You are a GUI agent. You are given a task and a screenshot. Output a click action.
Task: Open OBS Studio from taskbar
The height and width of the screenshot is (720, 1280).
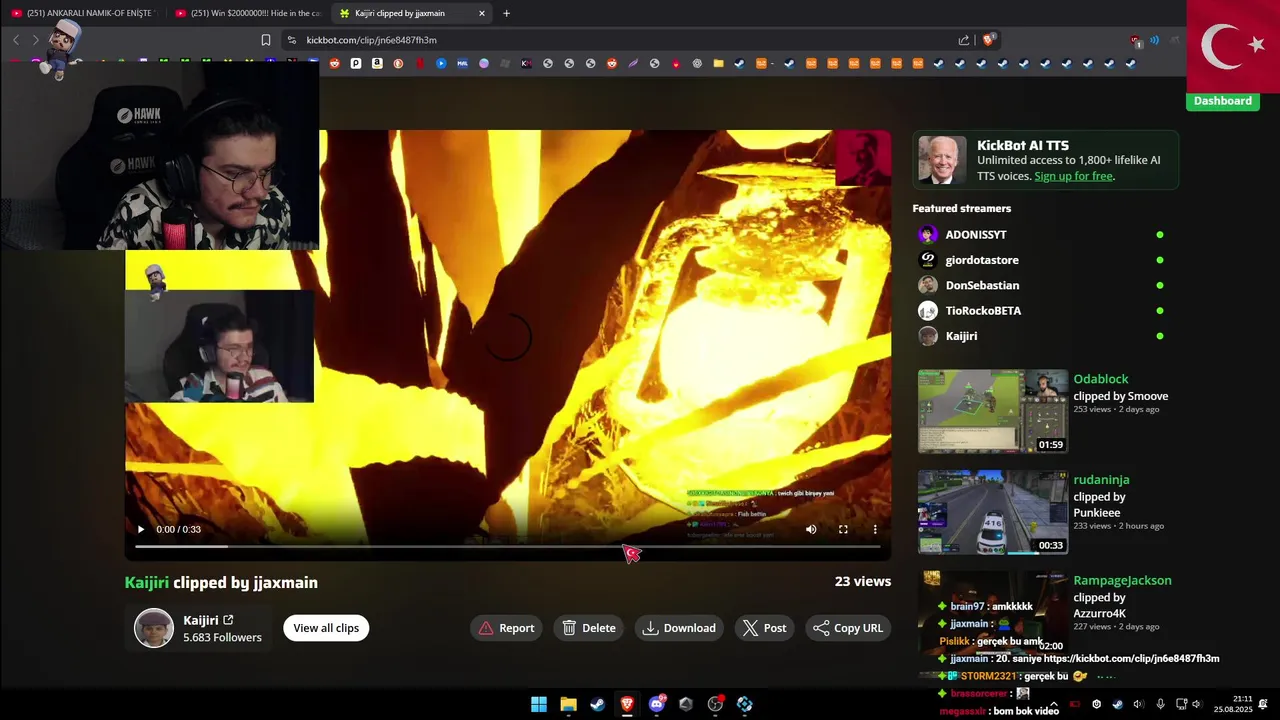[x=715, y=704]
